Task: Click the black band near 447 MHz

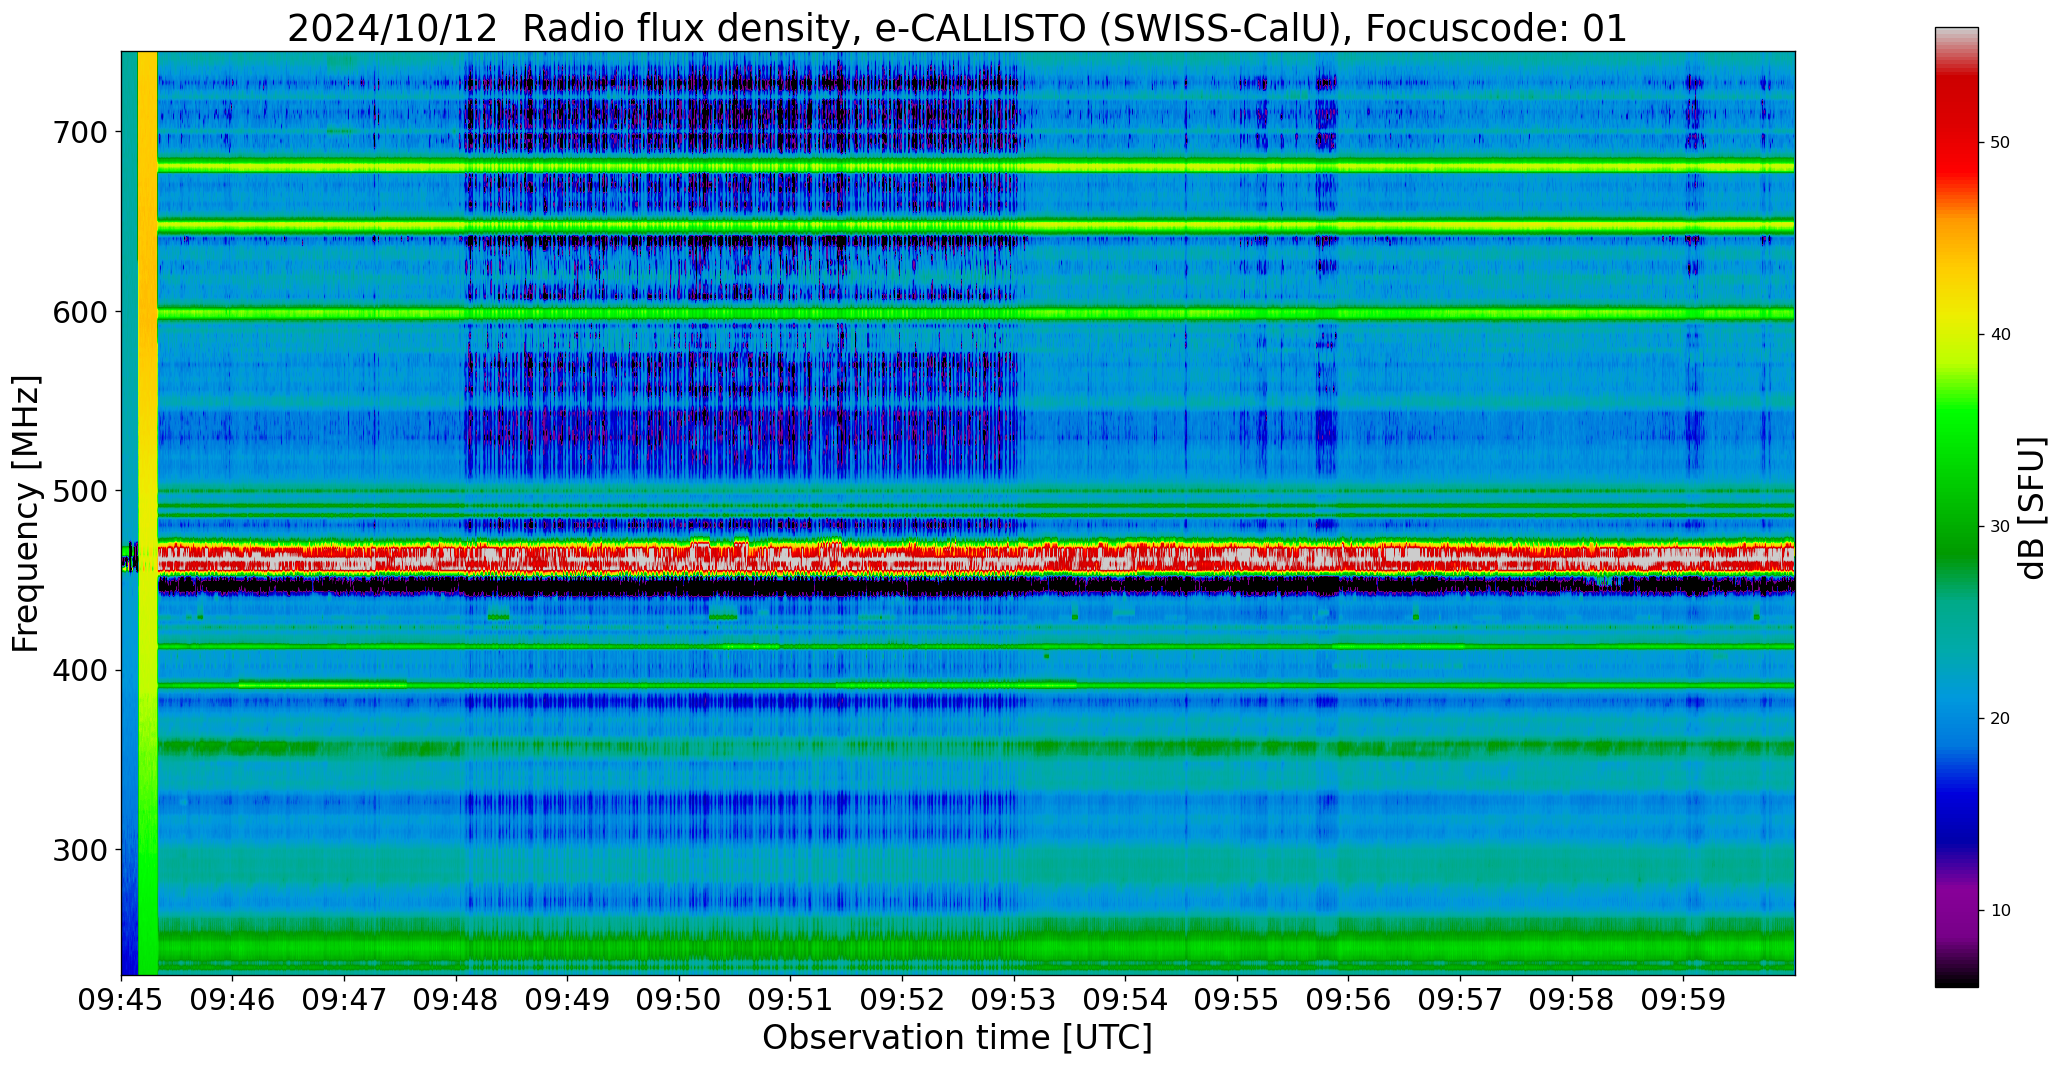Action: 975,586
